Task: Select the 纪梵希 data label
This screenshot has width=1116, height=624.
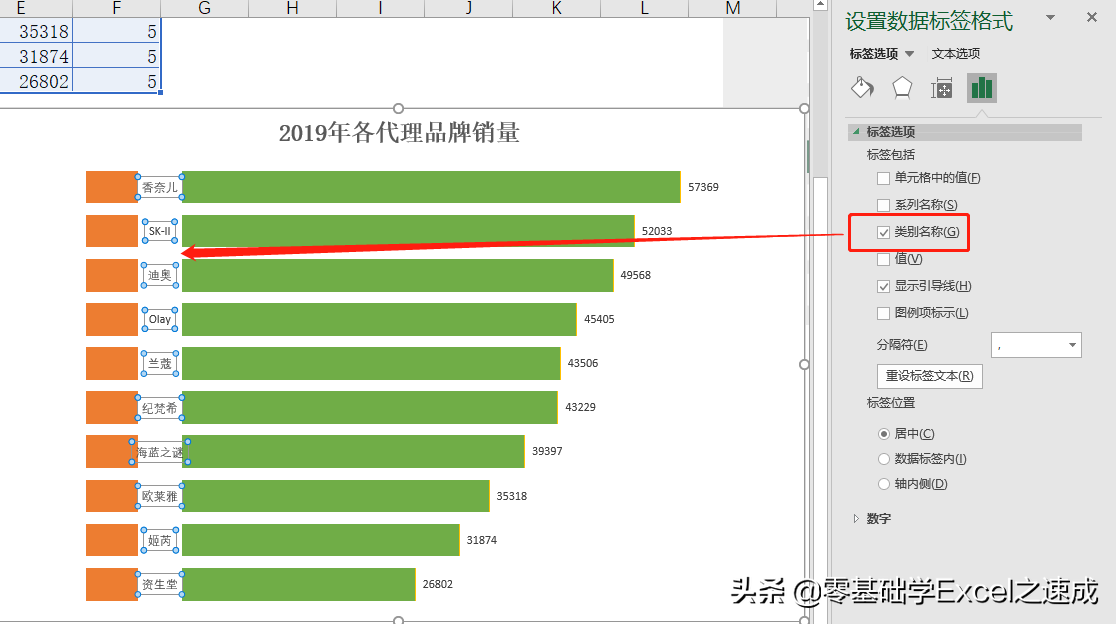Action: click(159, 408)
